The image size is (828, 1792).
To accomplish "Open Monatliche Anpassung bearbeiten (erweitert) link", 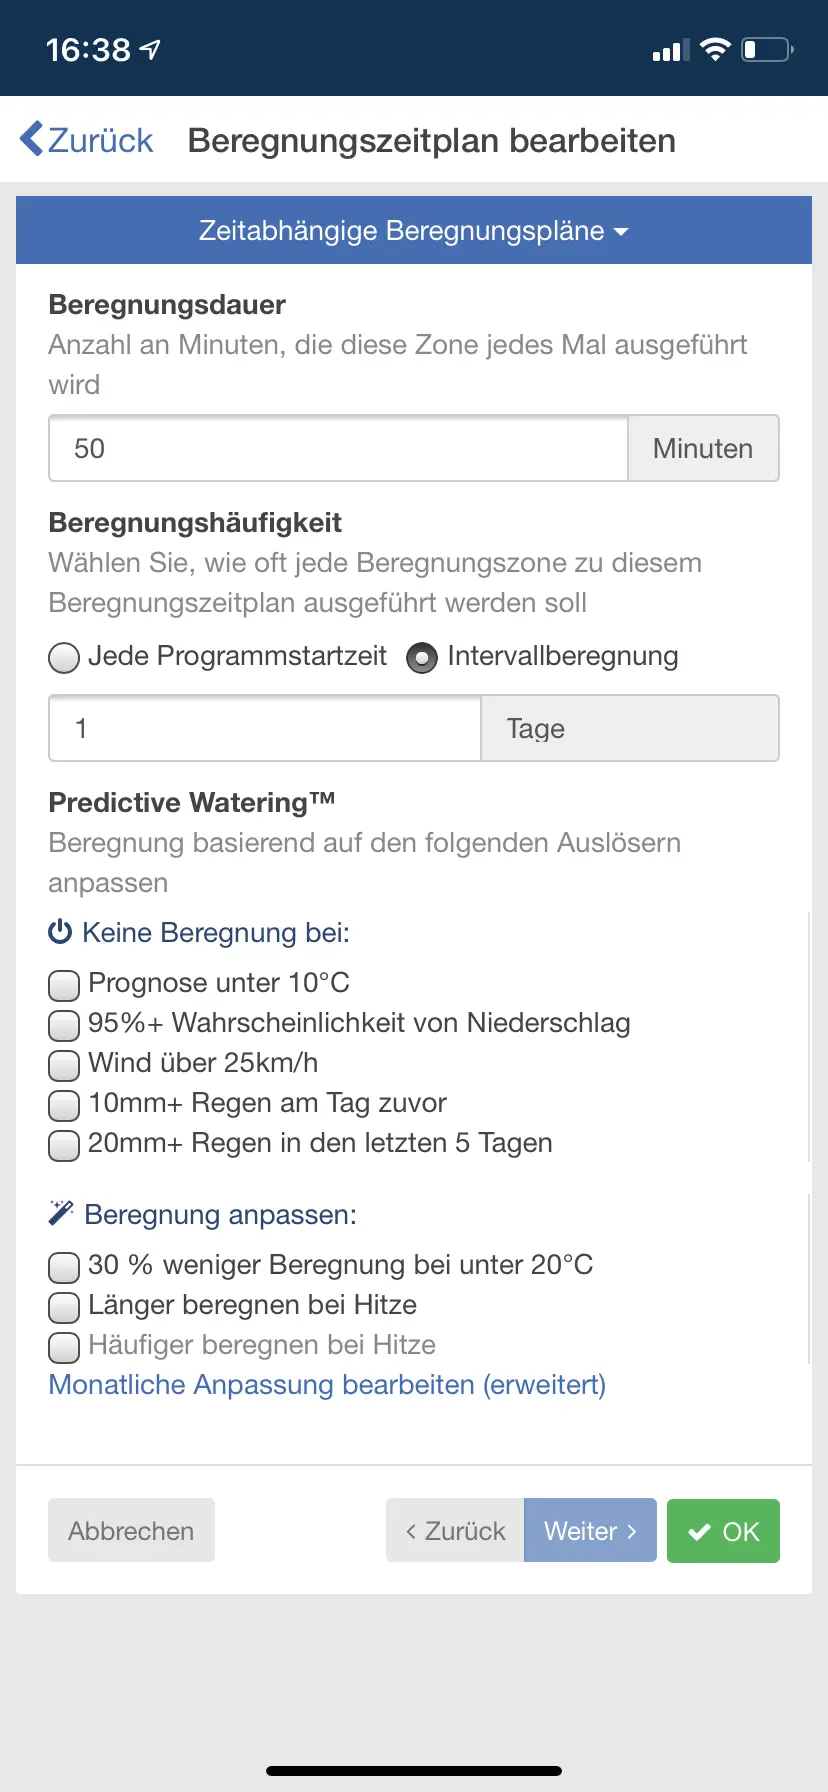I will pos(327,1384).
